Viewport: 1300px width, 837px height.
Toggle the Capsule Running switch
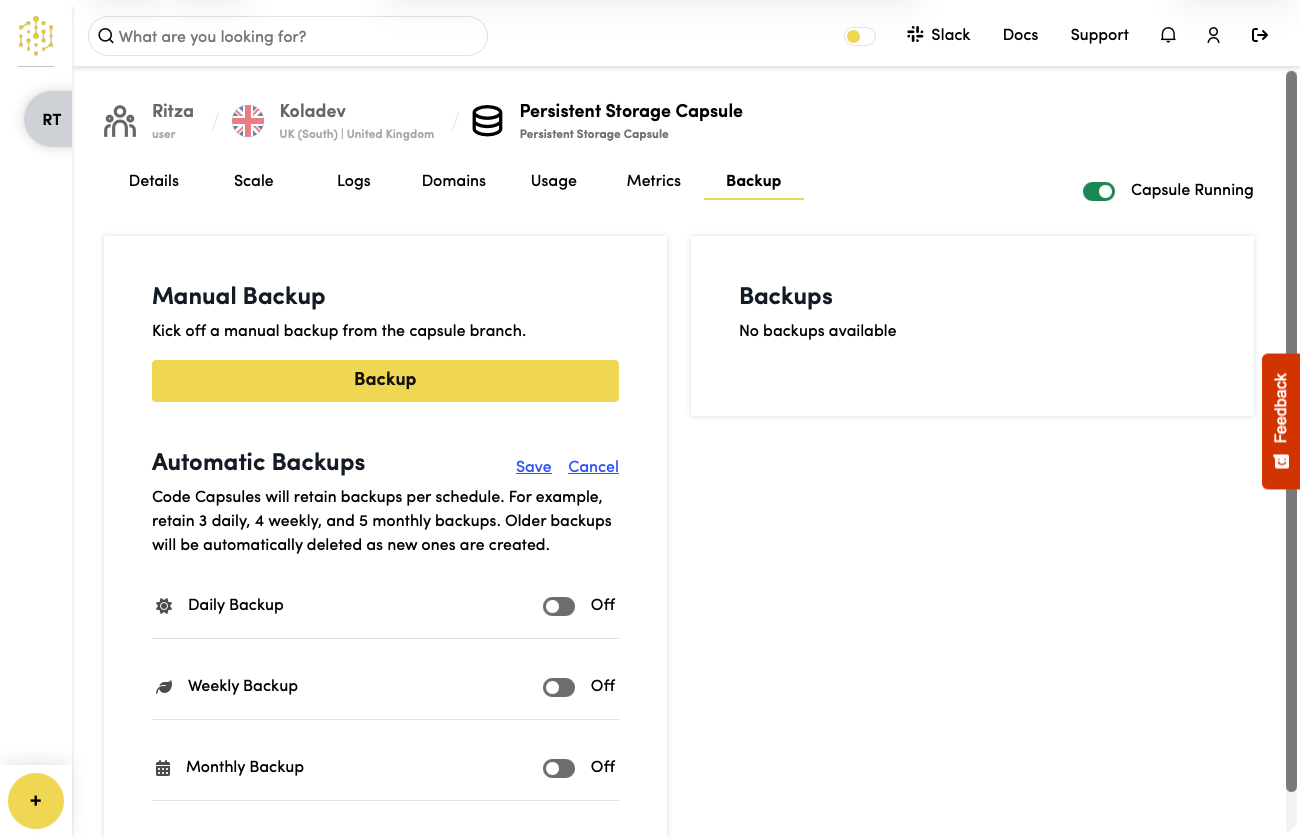pyautogui.click(x=1099, y=190)
